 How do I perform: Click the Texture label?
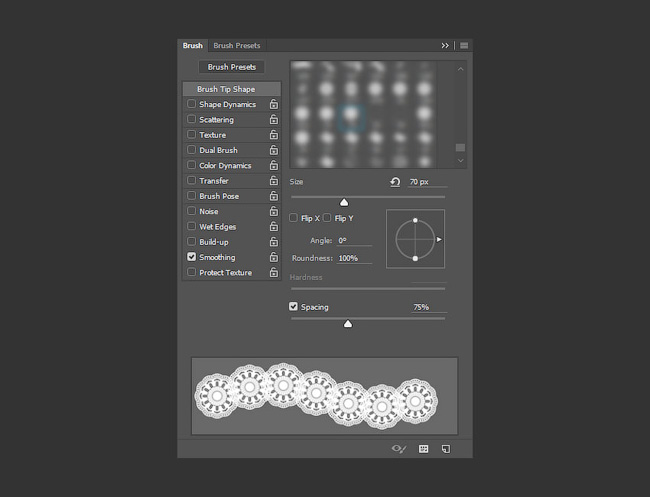click(213, 135)
